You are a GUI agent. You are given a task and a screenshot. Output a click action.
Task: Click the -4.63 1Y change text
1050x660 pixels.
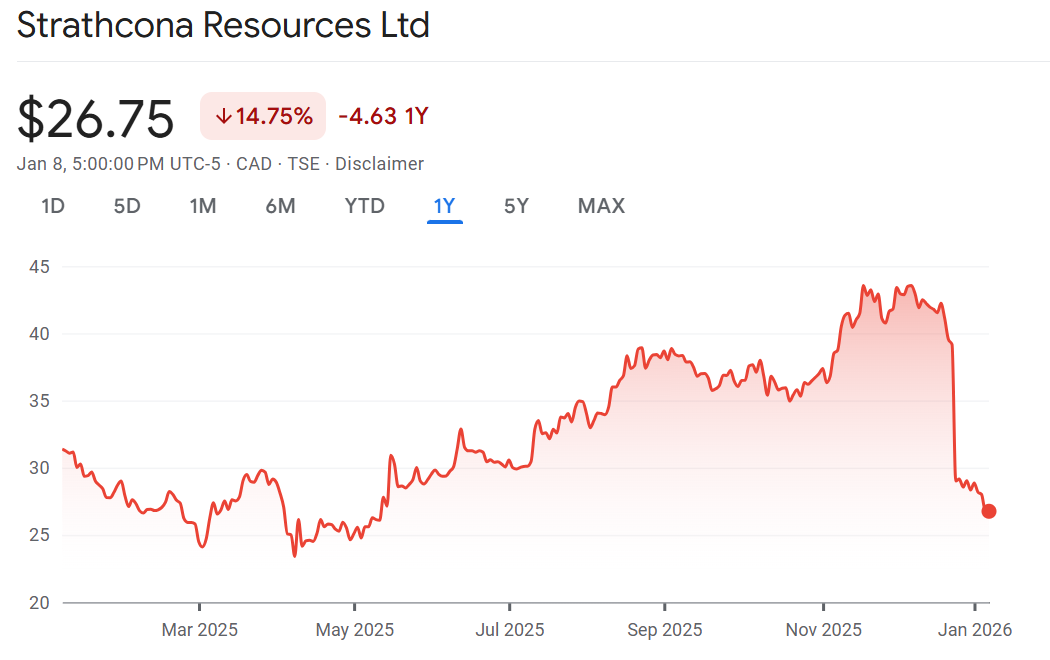point(383,116)
